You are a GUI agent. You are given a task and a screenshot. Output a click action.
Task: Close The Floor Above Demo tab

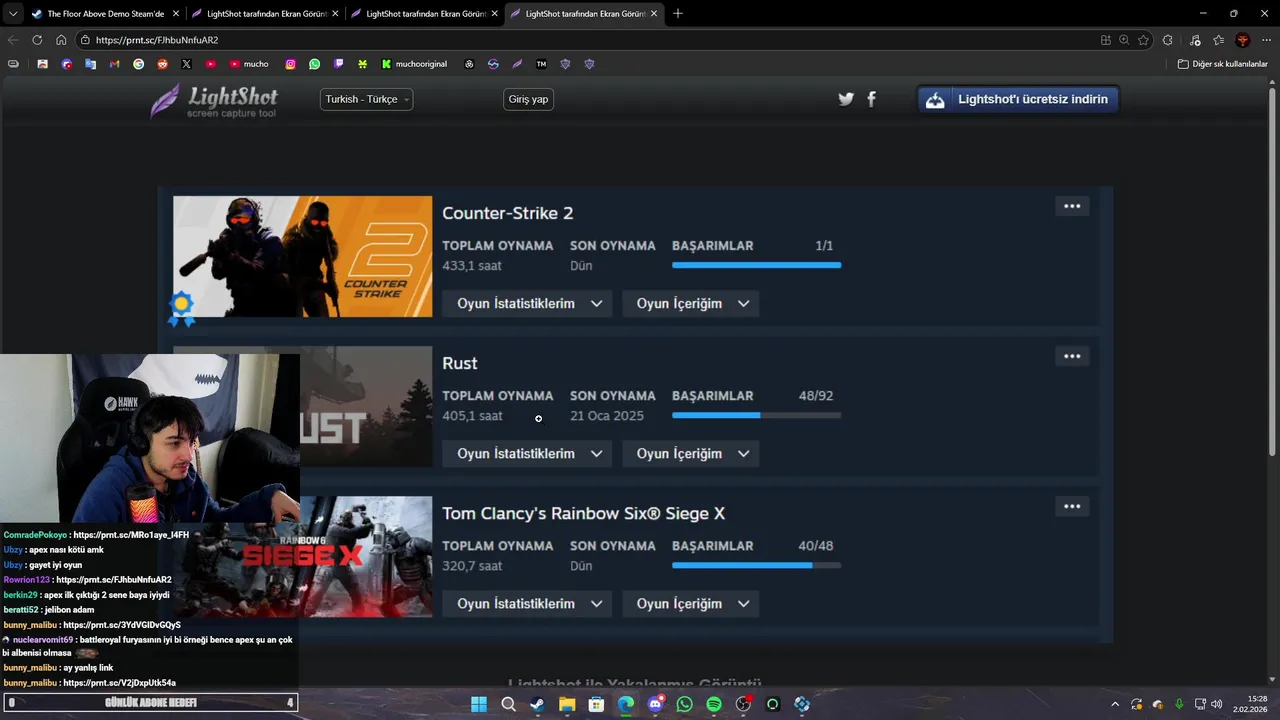175,14
